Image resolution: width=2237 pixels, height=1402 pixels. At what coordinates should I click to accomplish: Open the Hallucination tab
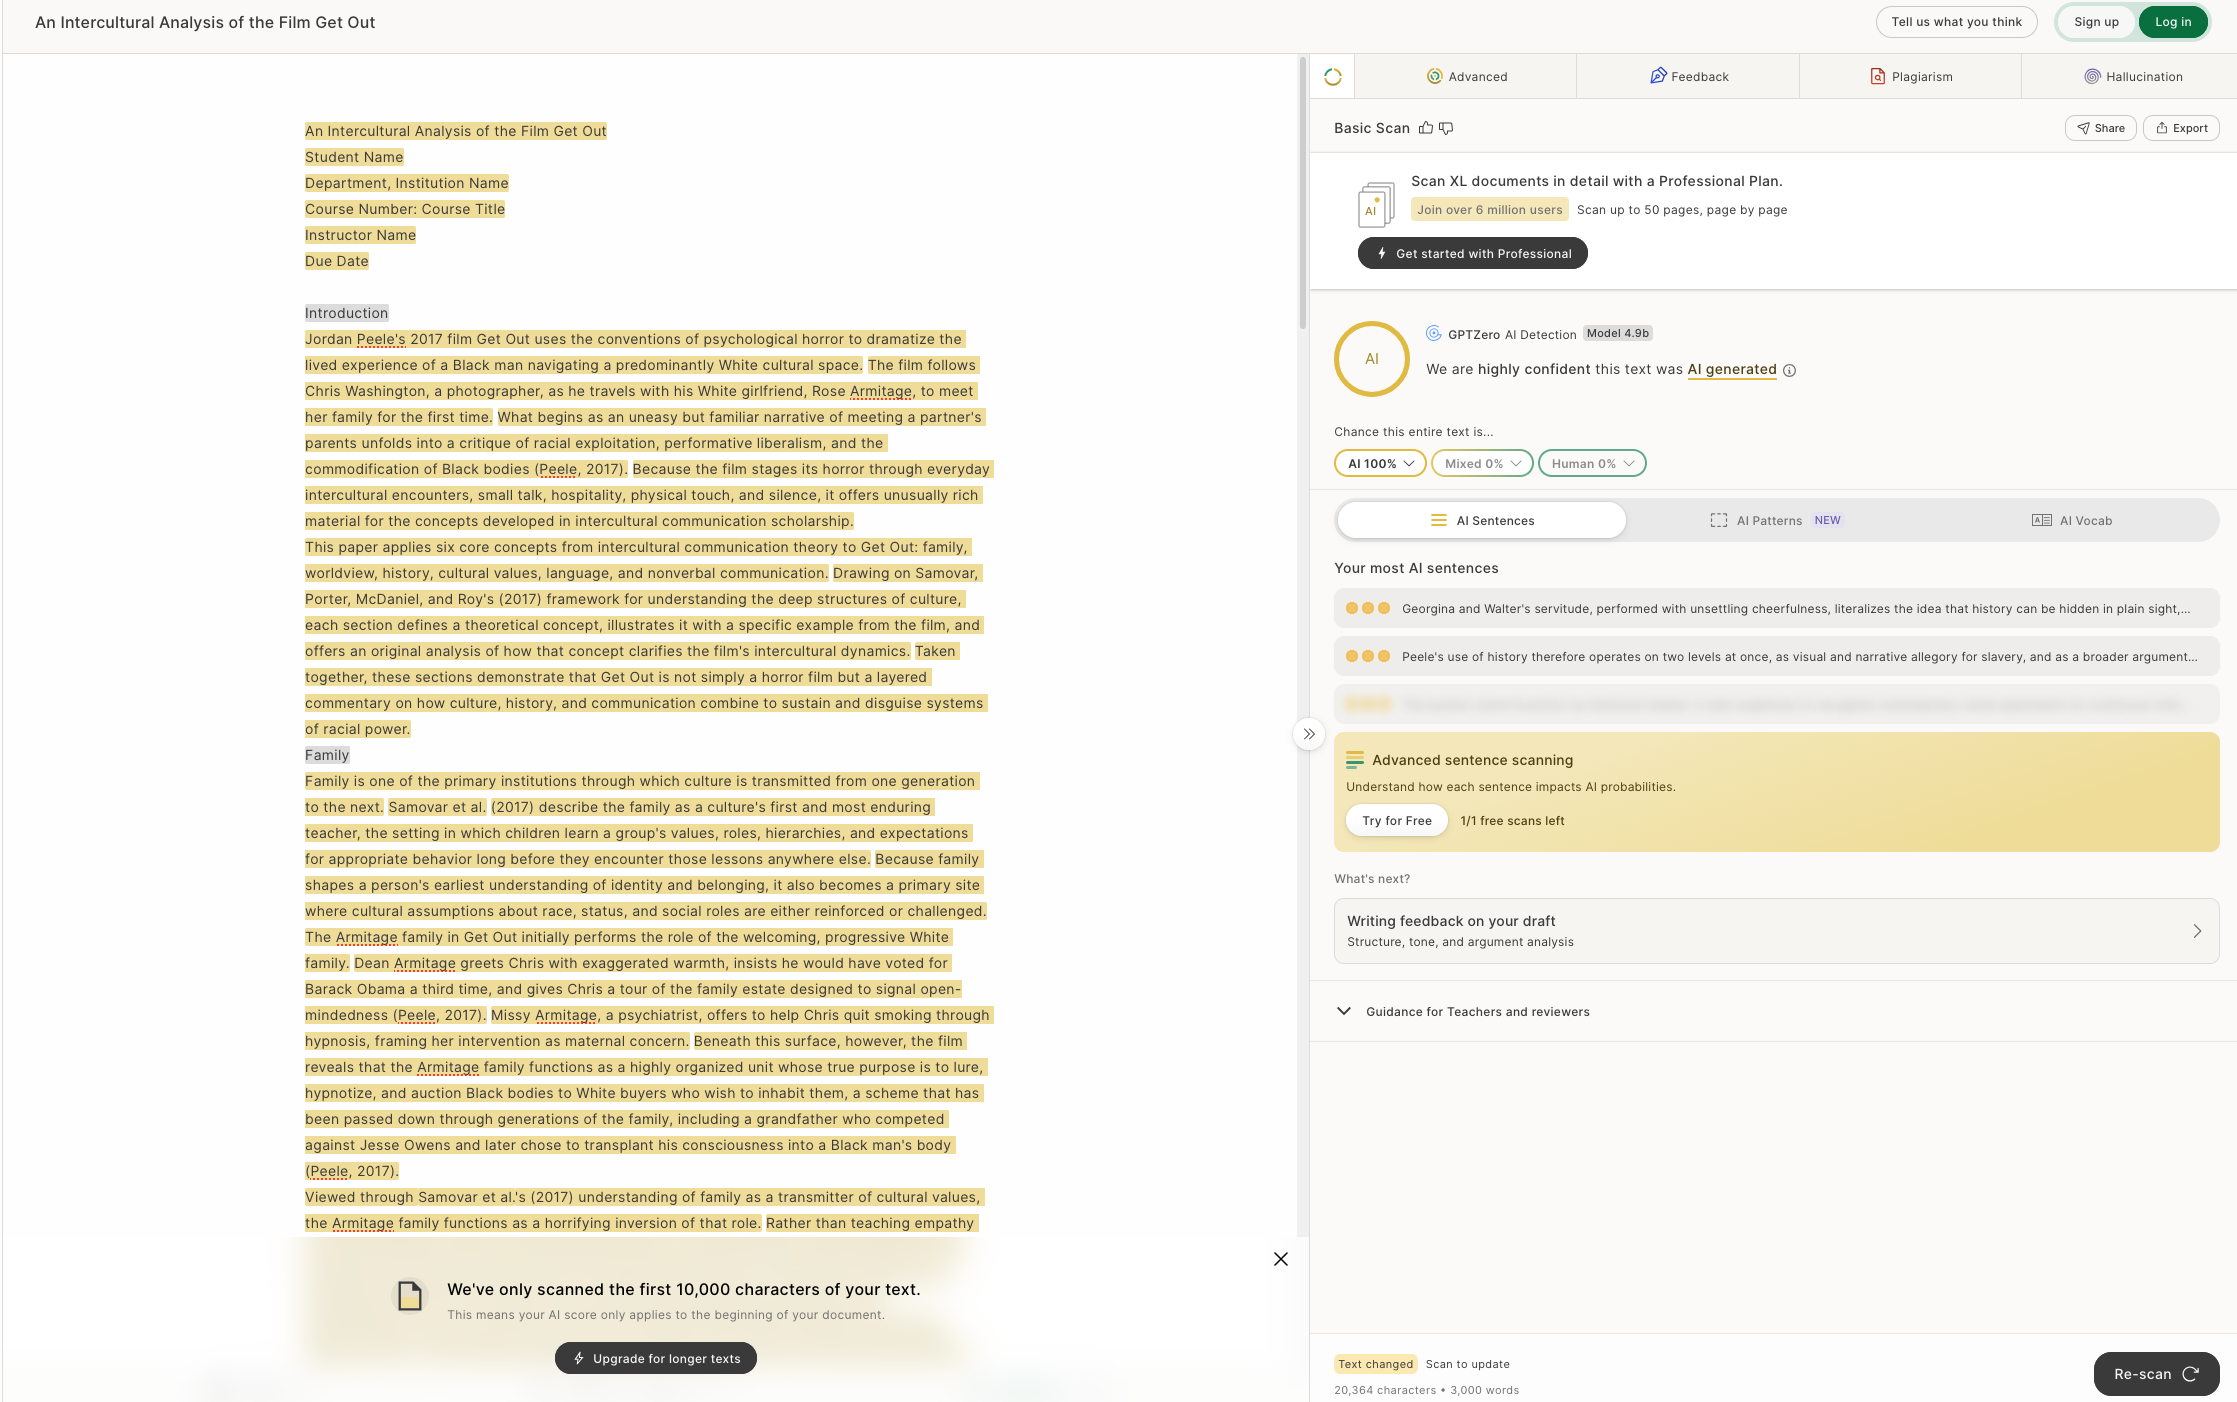pyautogui.click(x=2132, y=77)
